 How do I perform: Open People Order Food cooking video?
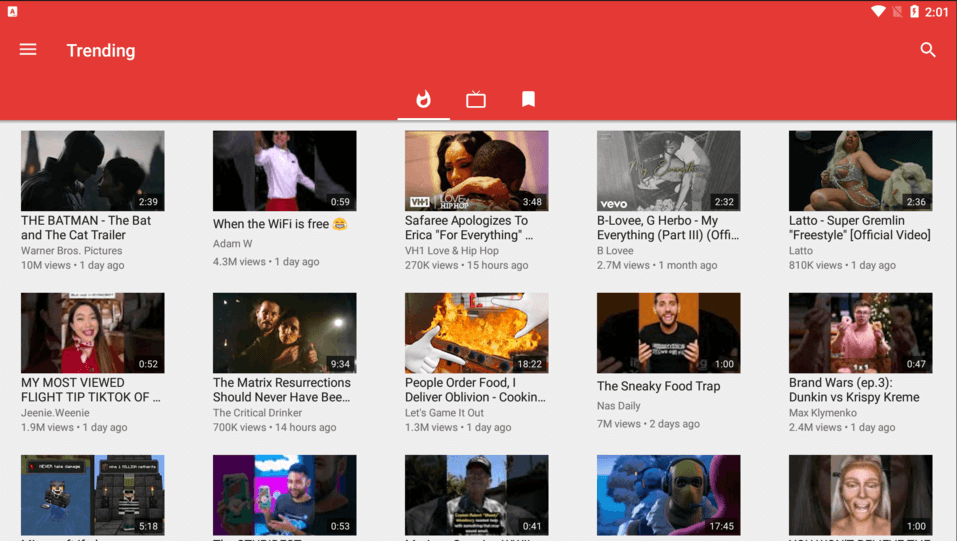pos(476,333)
